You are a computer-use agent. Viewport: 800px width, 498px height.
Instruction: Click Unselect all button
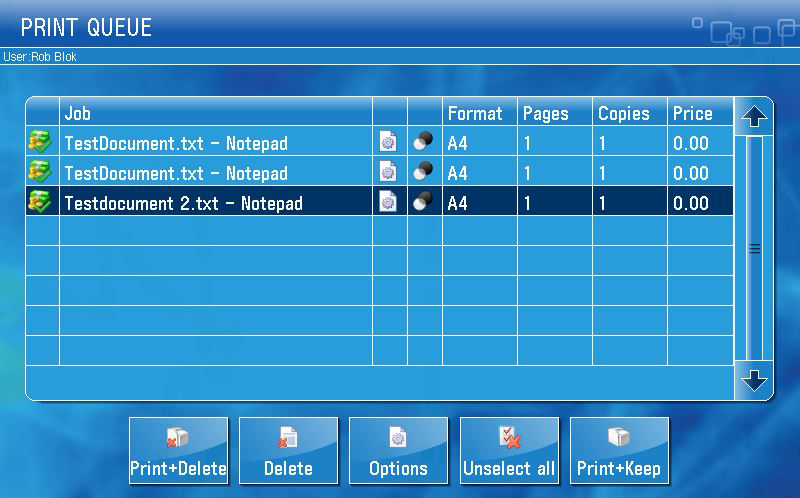(509, 451)
